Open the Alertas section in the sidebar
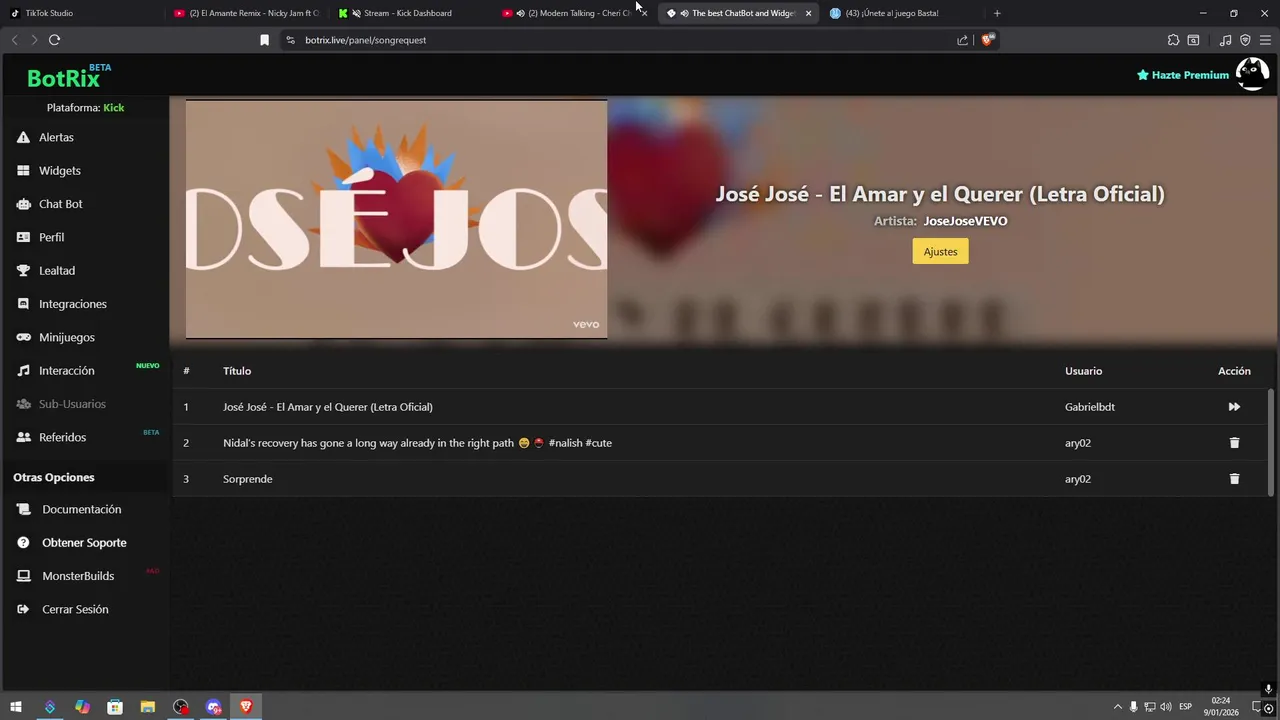Viewport: 1280px width, 720px height. pyautogui.click(x=56, y=137)
